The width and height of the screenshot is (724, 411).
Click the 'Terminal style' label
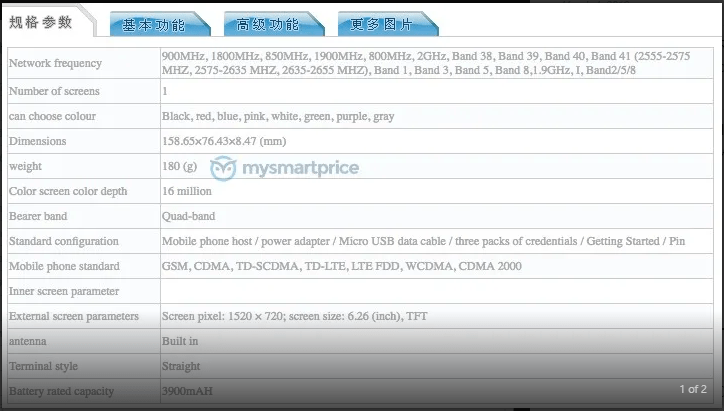pyautogui.click(x=43, y=366)
